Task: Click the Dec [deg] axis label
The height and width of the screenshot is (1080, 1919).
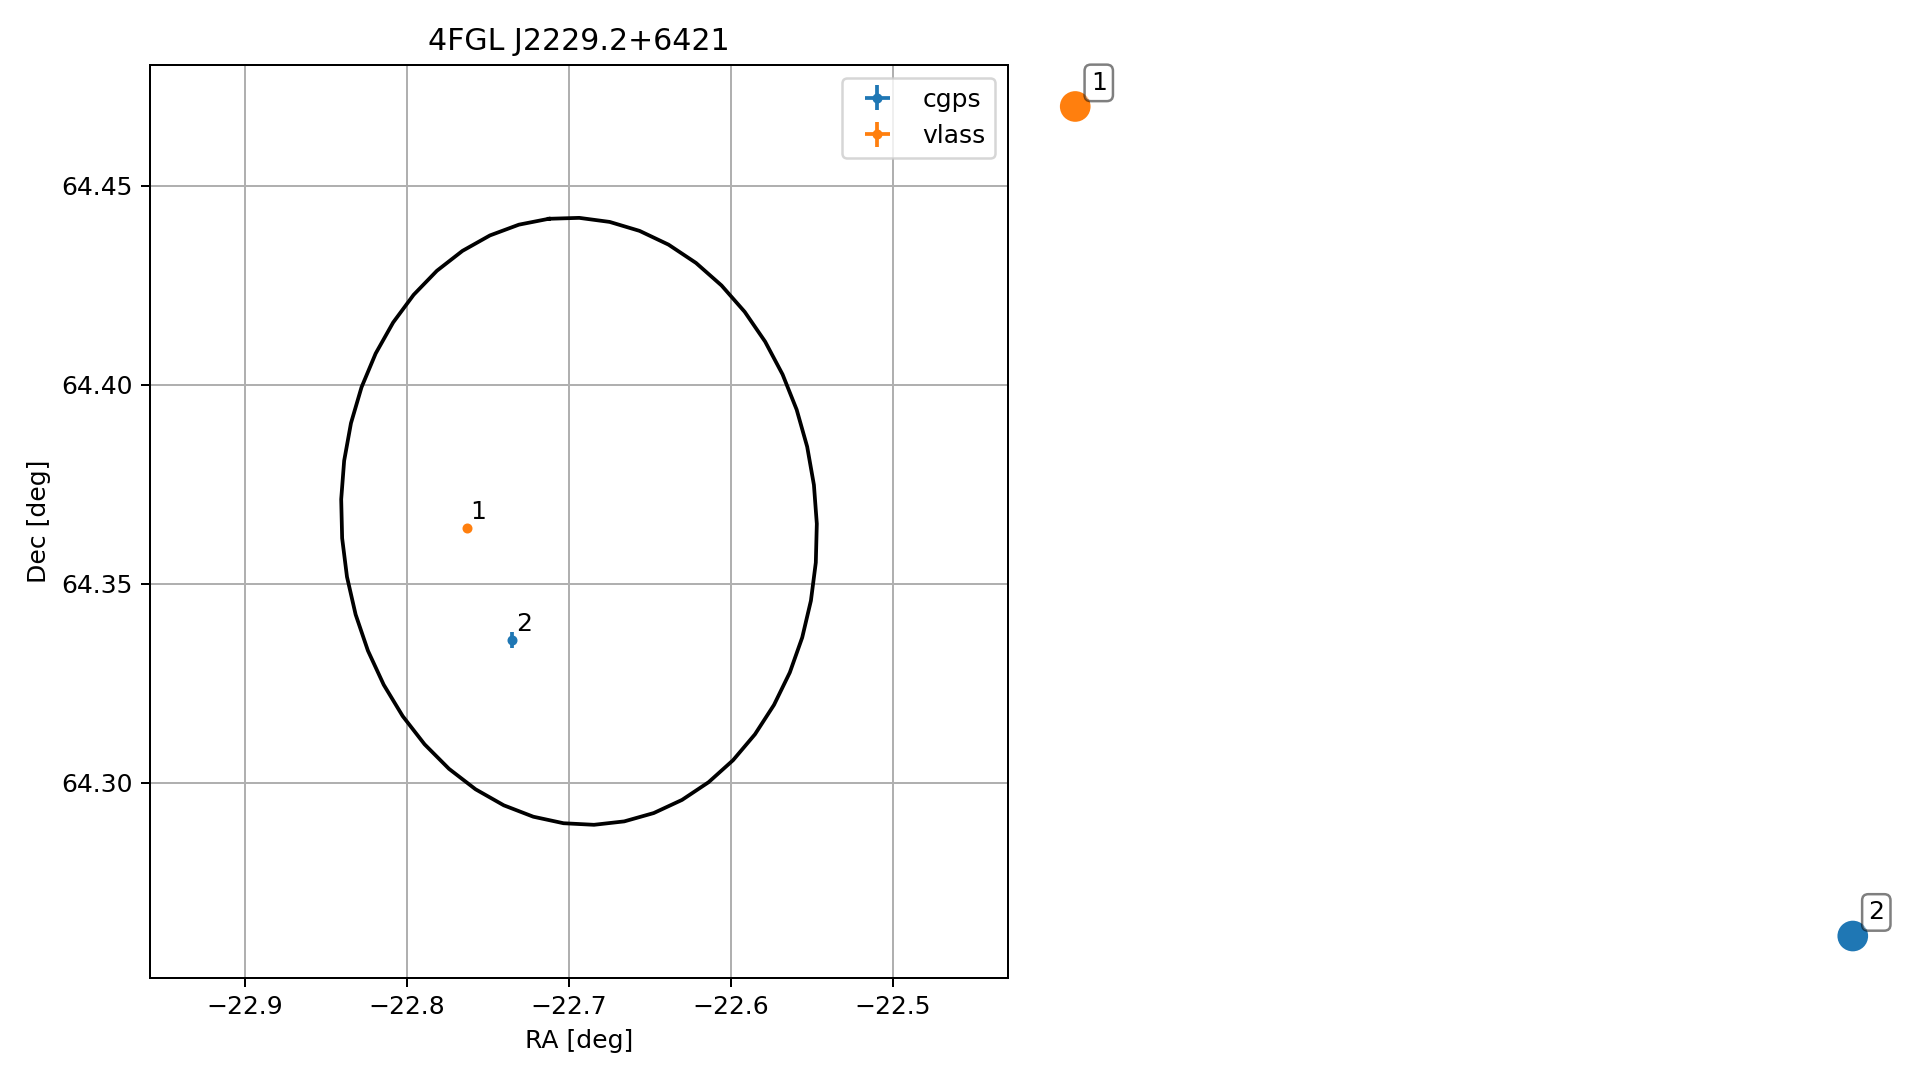Action: pos(37,521)
